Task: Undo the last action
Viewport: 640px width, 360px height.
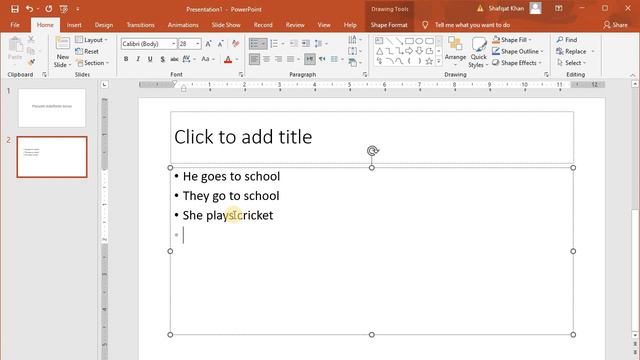Action: 29,9
